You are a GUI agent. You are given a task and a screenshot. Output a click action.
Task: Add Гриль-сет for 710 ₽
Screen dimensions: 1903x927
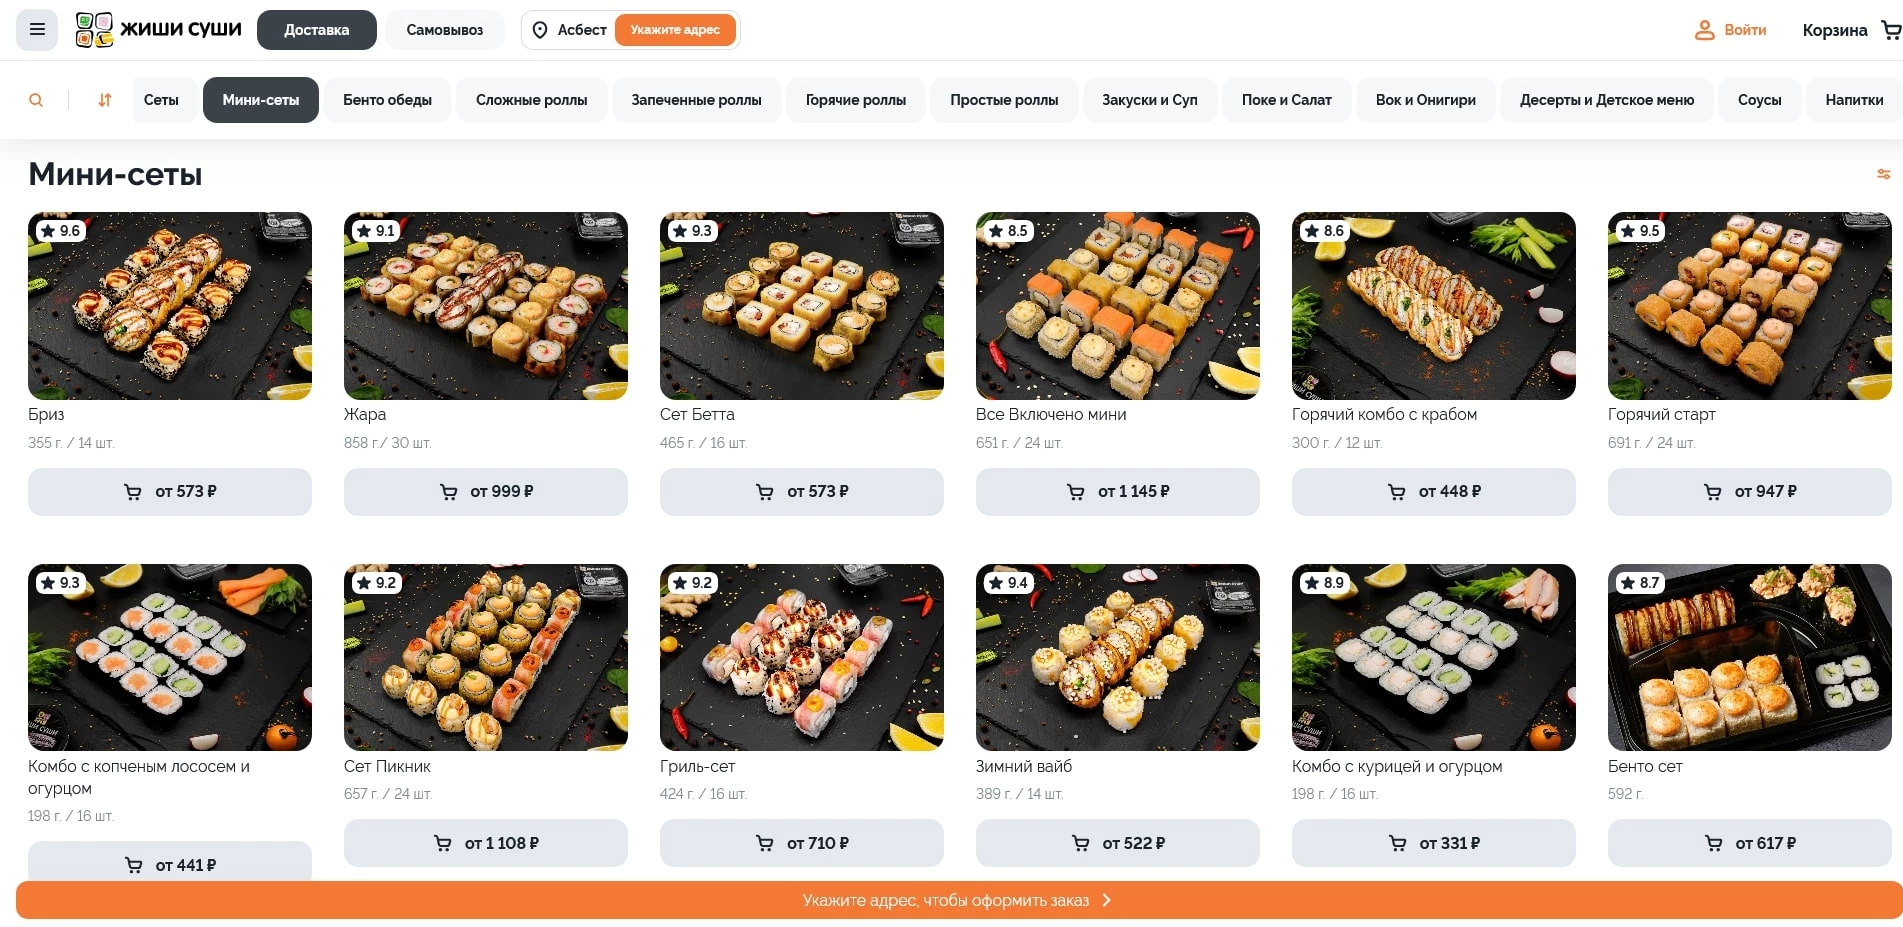[x=802, y=843]
